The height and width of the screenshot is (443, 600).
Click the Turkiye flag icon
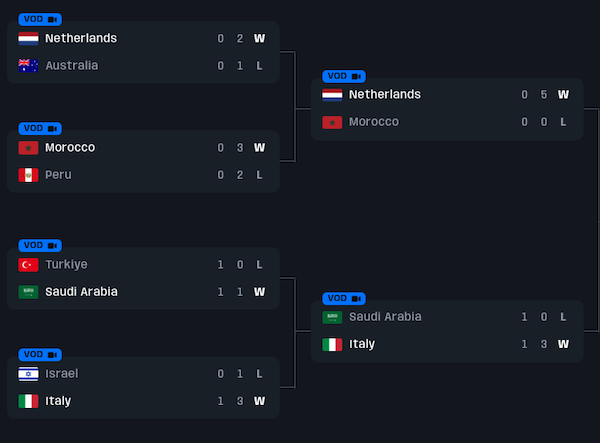[28, 265]
